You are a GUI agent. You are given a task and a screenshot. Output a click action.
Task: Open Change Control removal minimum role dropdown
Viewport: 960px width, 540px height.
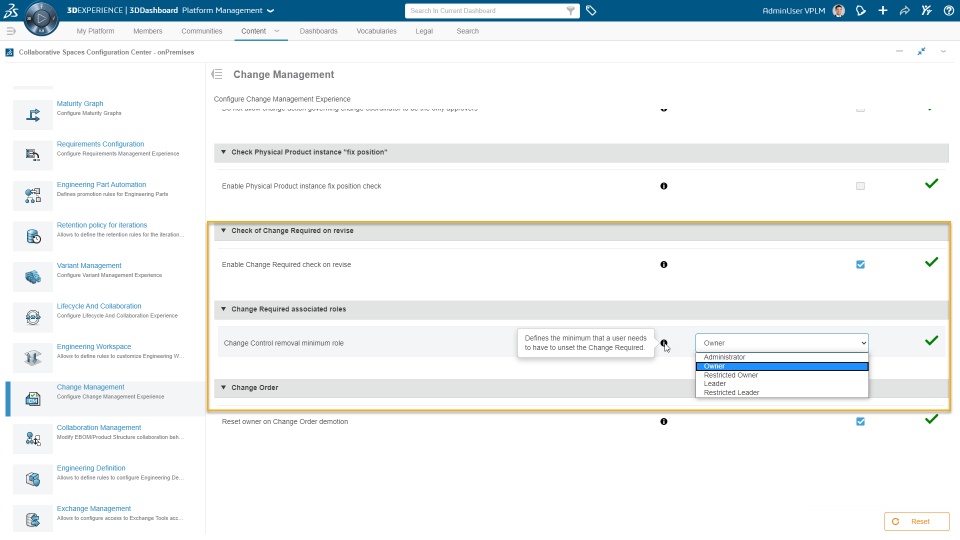[x=782, y=343]
